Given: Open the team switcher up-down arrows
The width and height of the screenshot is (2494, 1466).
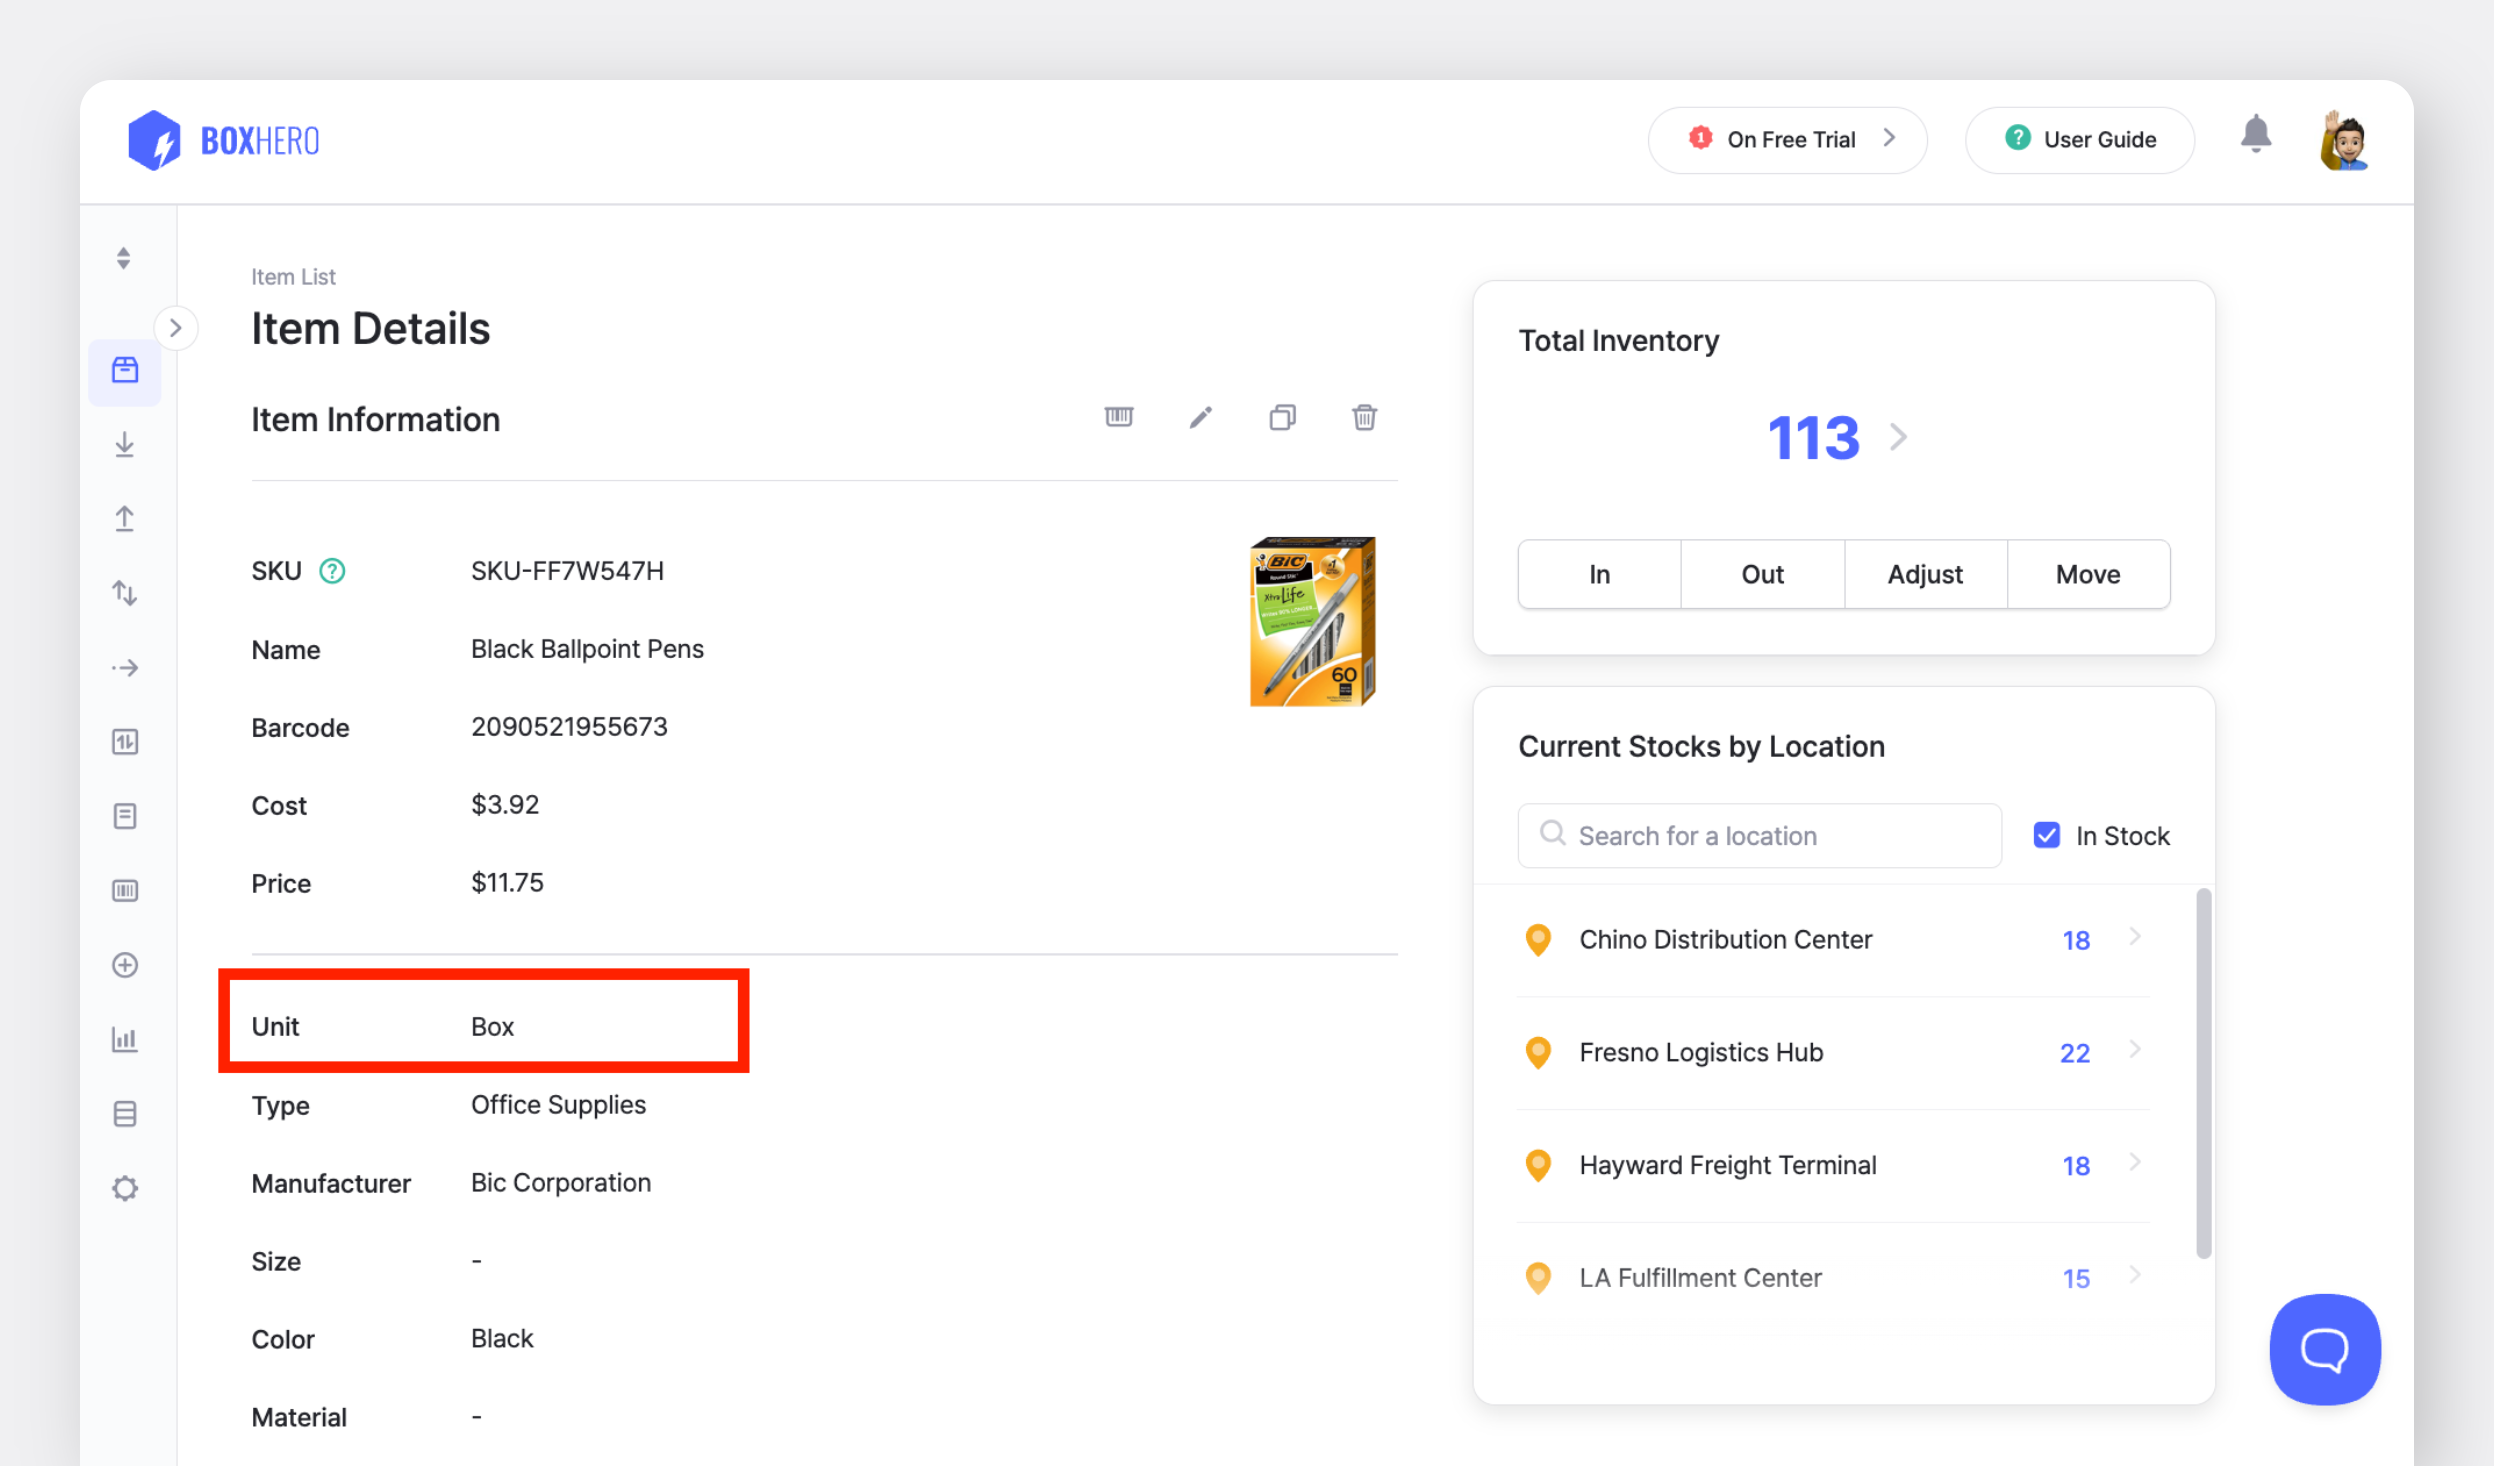Looking at the screenshot, I should pyautogui.click(x=123, y=258).
